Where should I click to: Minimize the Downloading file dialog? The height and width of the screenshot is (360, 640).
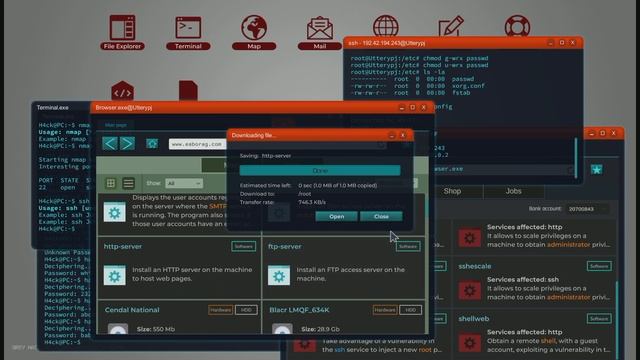392,135
